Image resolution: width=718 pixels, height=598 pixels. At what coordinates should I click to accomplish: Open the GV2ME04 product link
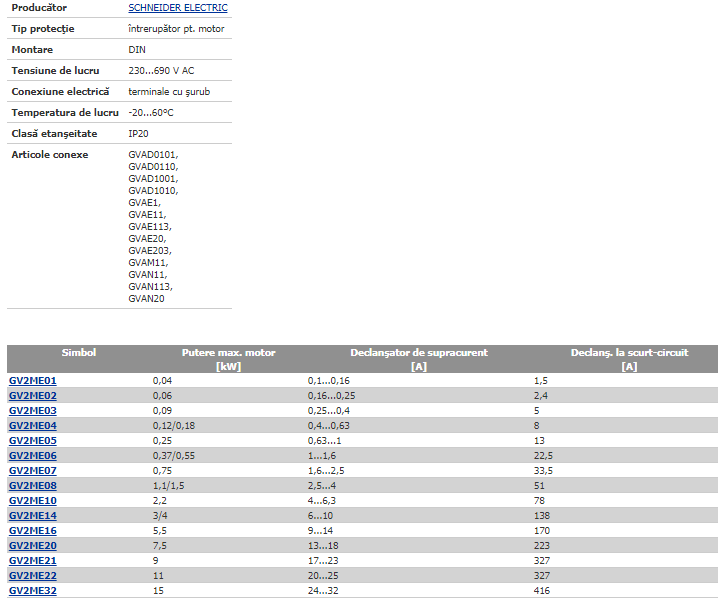click(33, 425)
